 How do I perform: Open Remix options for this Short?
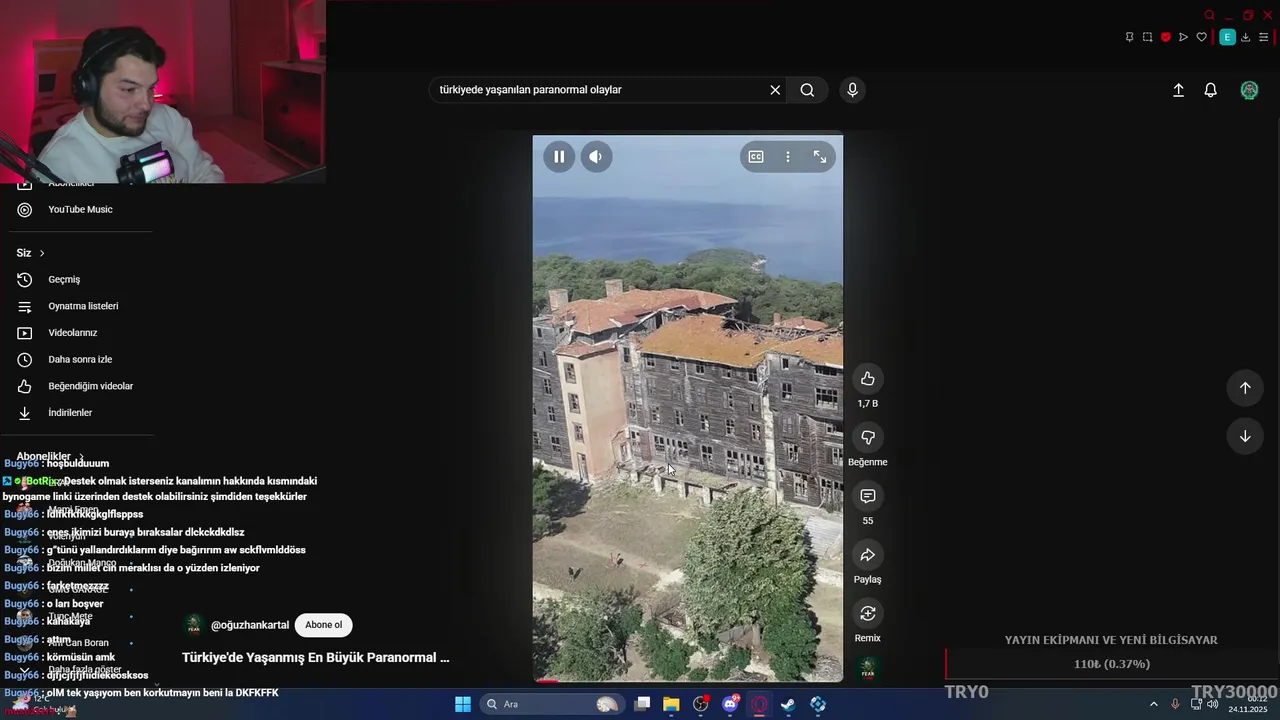(868, 613)
